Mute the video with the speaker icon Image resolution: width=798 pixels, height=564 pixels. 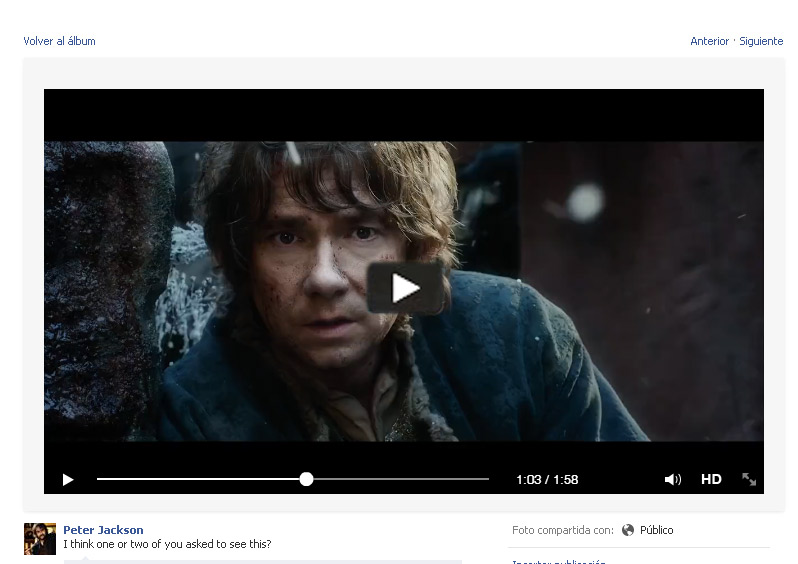pos(672,480)
